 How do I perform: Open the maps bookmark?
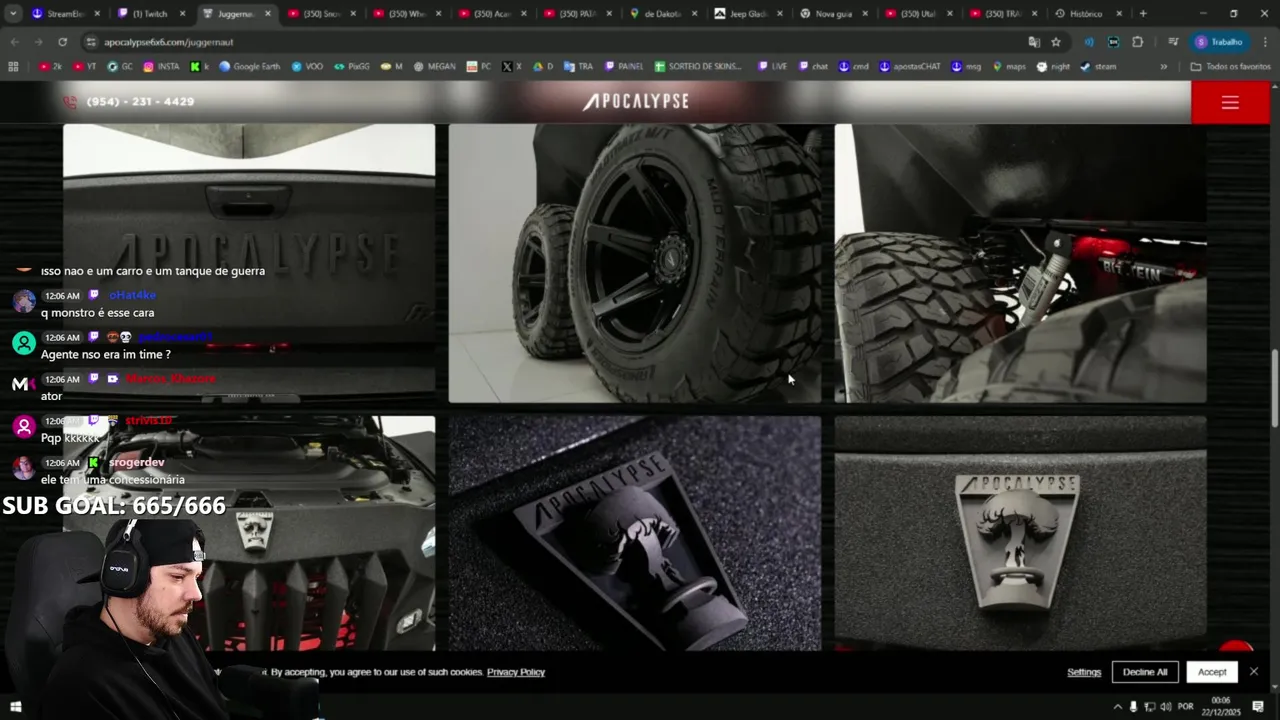pyautogui.click(x=1009, y=67)
